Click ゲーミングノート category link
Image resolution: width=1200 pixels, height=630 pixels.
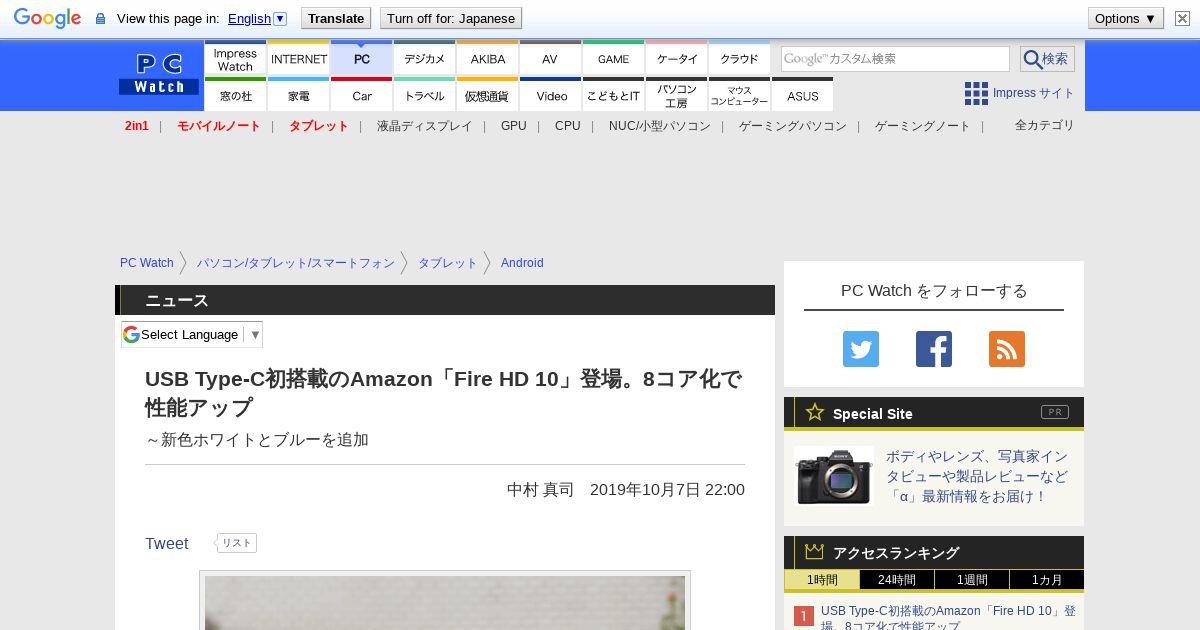[x=923, y=126]
